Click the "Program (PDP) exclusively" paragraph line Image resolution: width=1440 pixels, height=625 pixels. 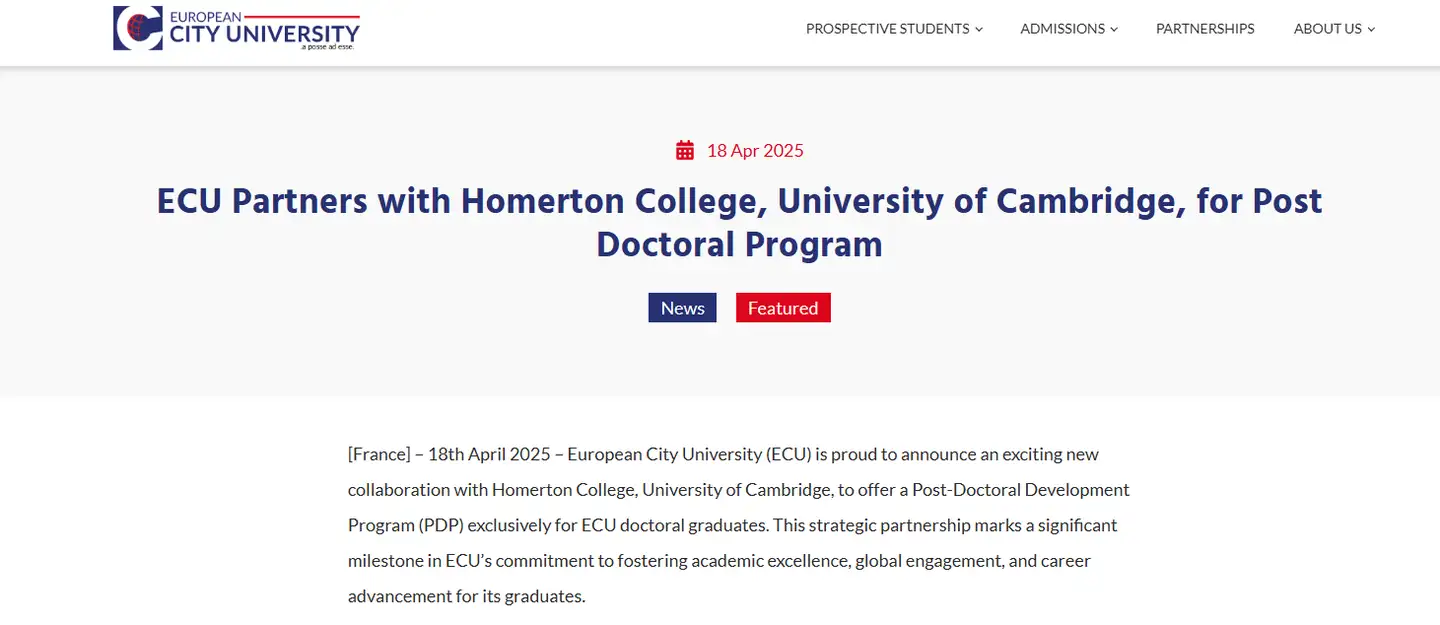click(733, 525)
